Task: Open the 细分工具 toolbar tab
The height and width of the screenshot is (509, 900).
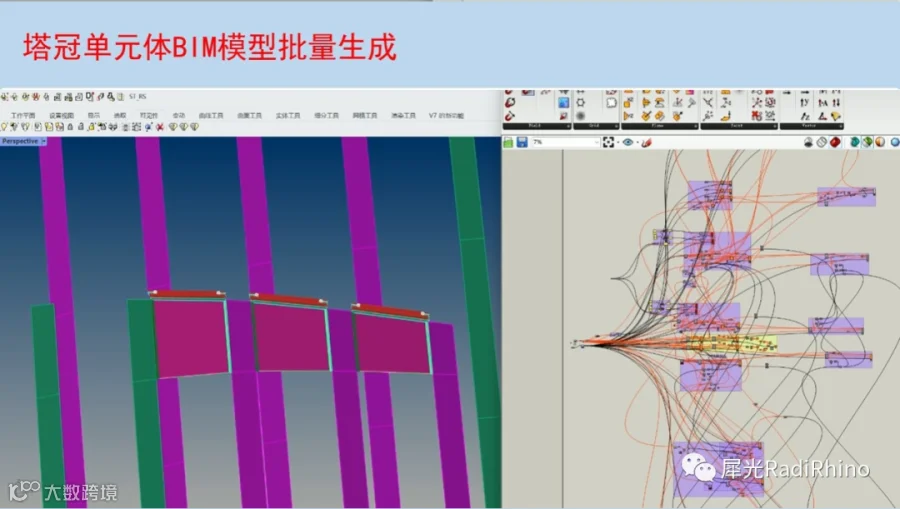Action: pyautogui.click(x=326, y=115)
